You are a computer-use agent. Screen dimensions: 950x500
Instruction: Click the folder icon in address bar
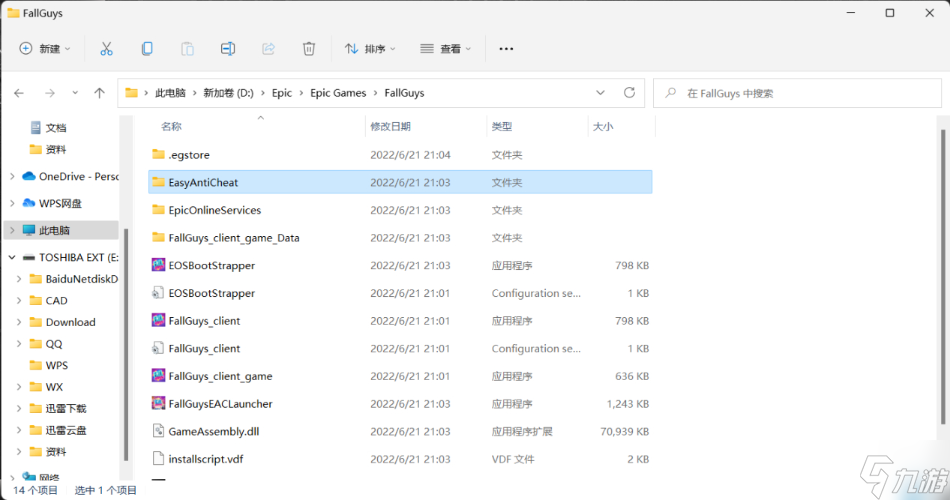point(131,93)
